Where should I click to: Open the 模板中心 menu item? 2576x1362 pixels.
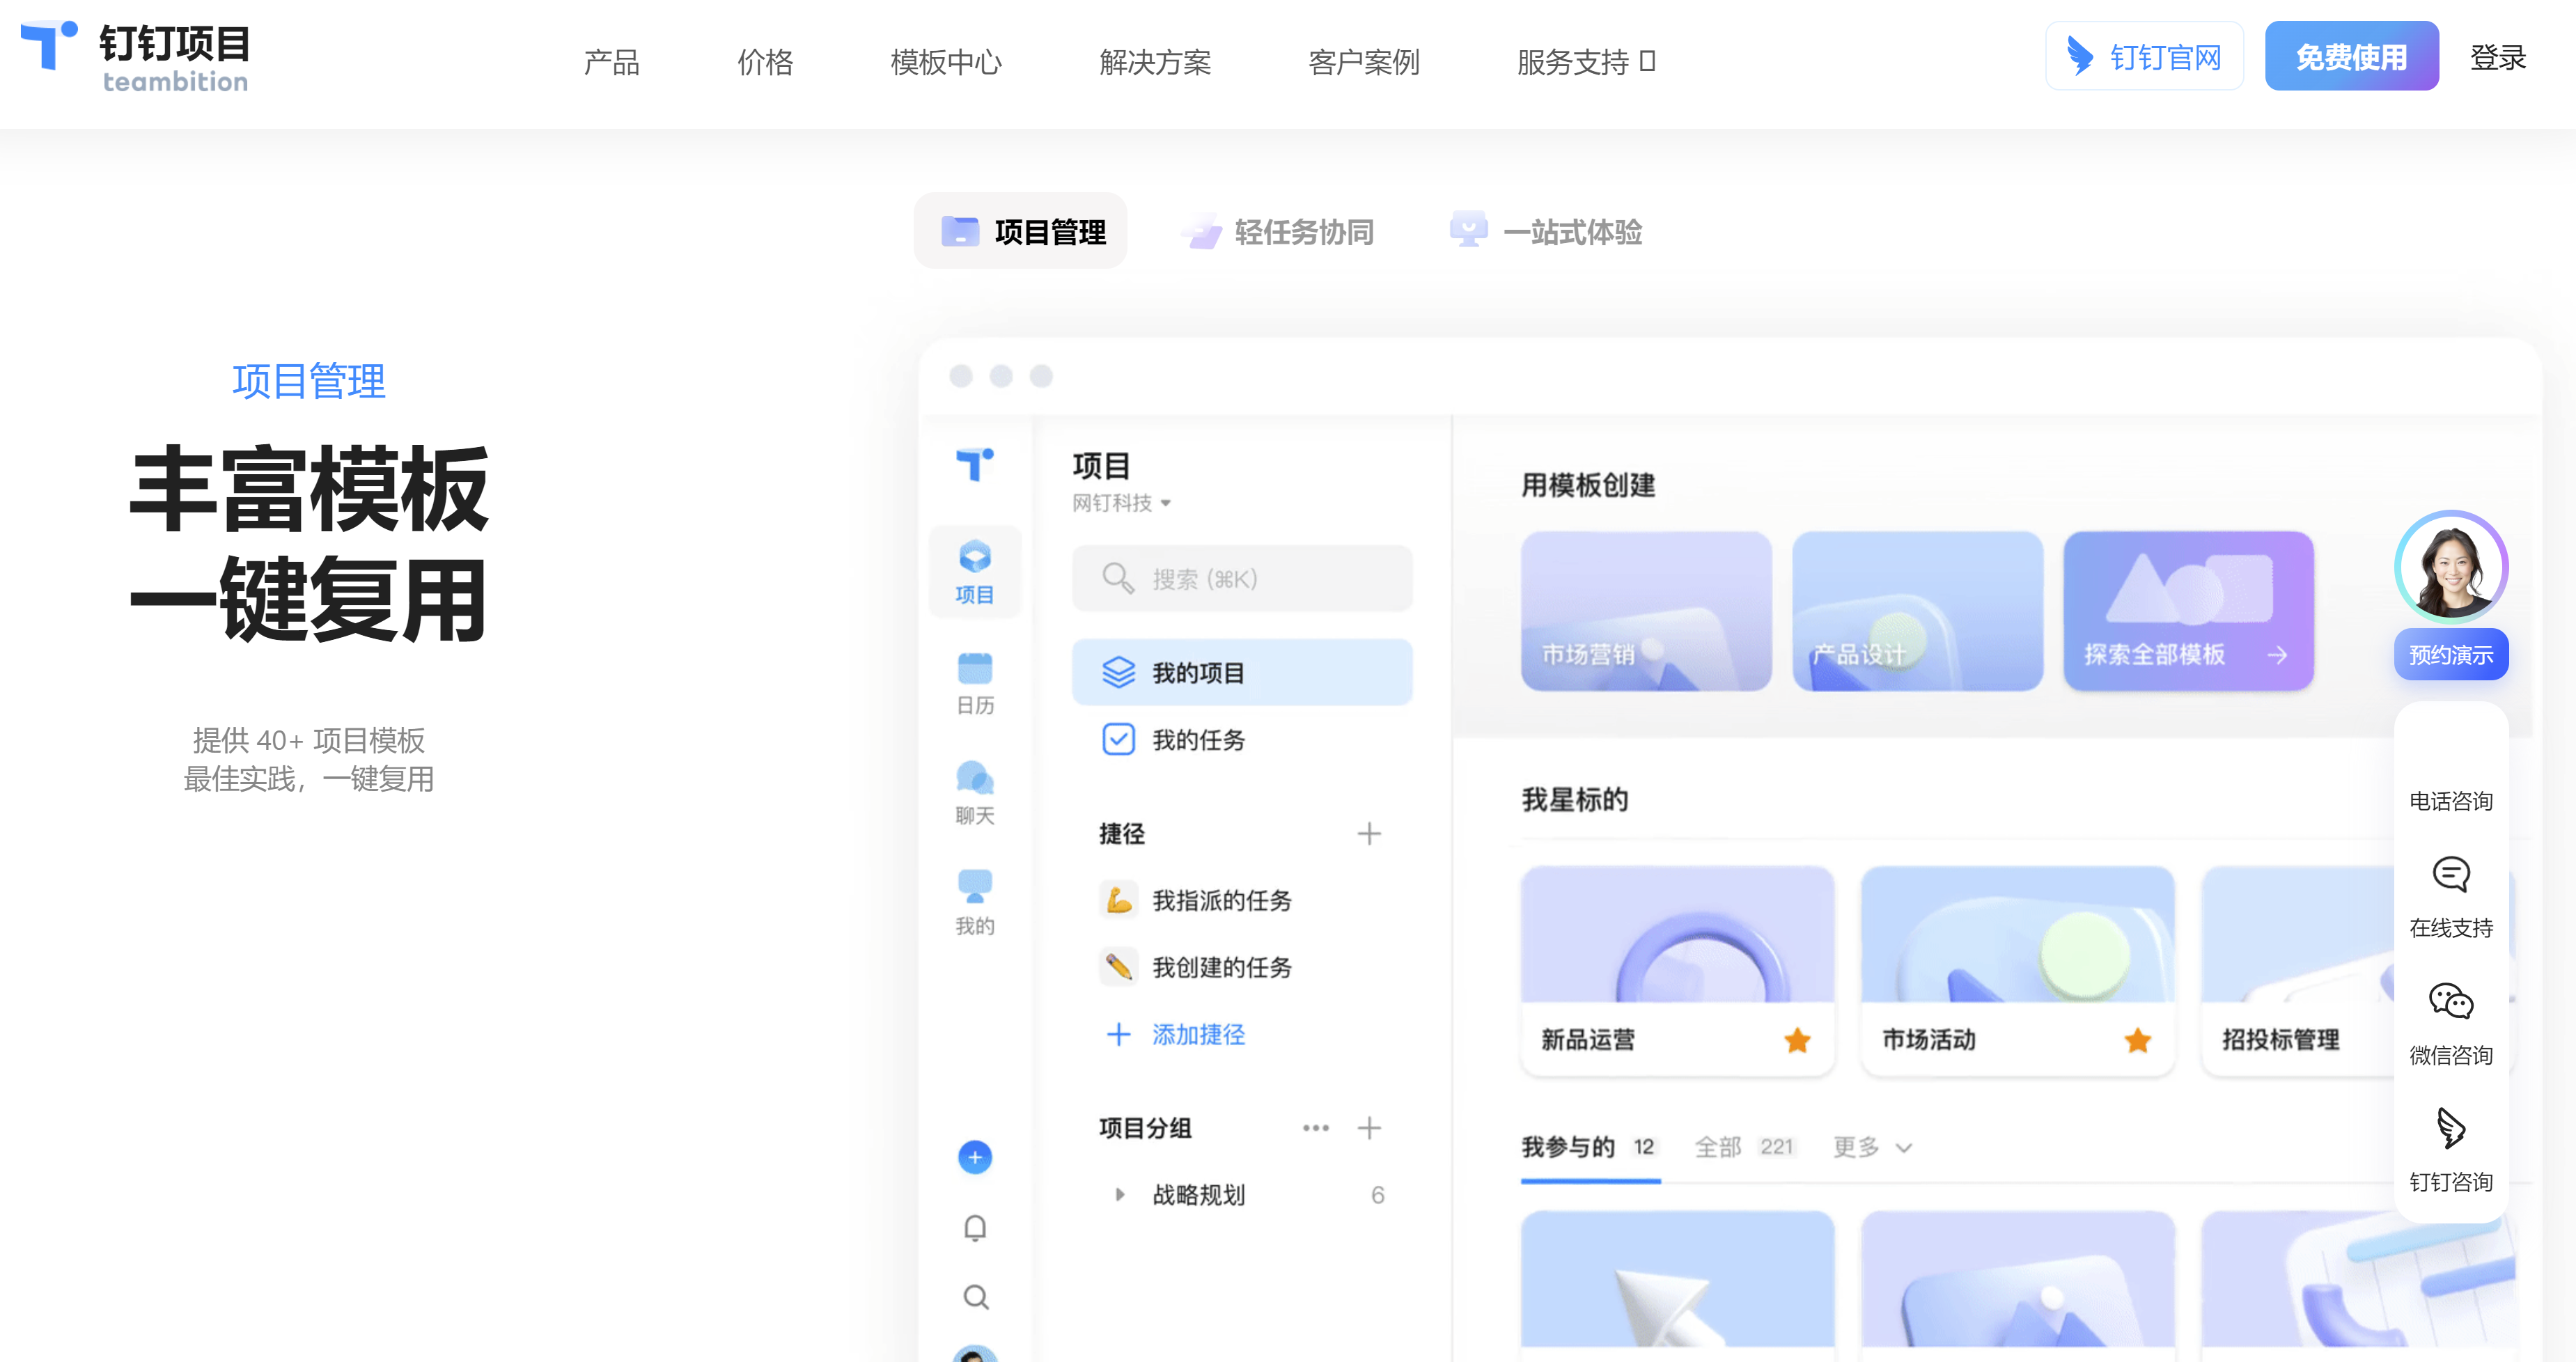coord(945,62)
